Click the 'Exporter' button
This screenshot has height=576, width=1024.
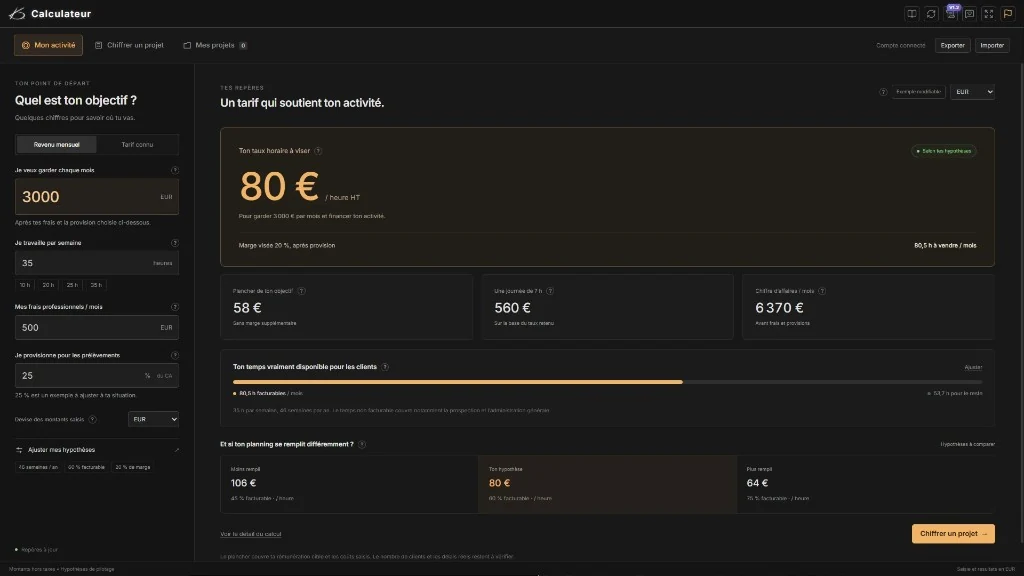point(952,46)
